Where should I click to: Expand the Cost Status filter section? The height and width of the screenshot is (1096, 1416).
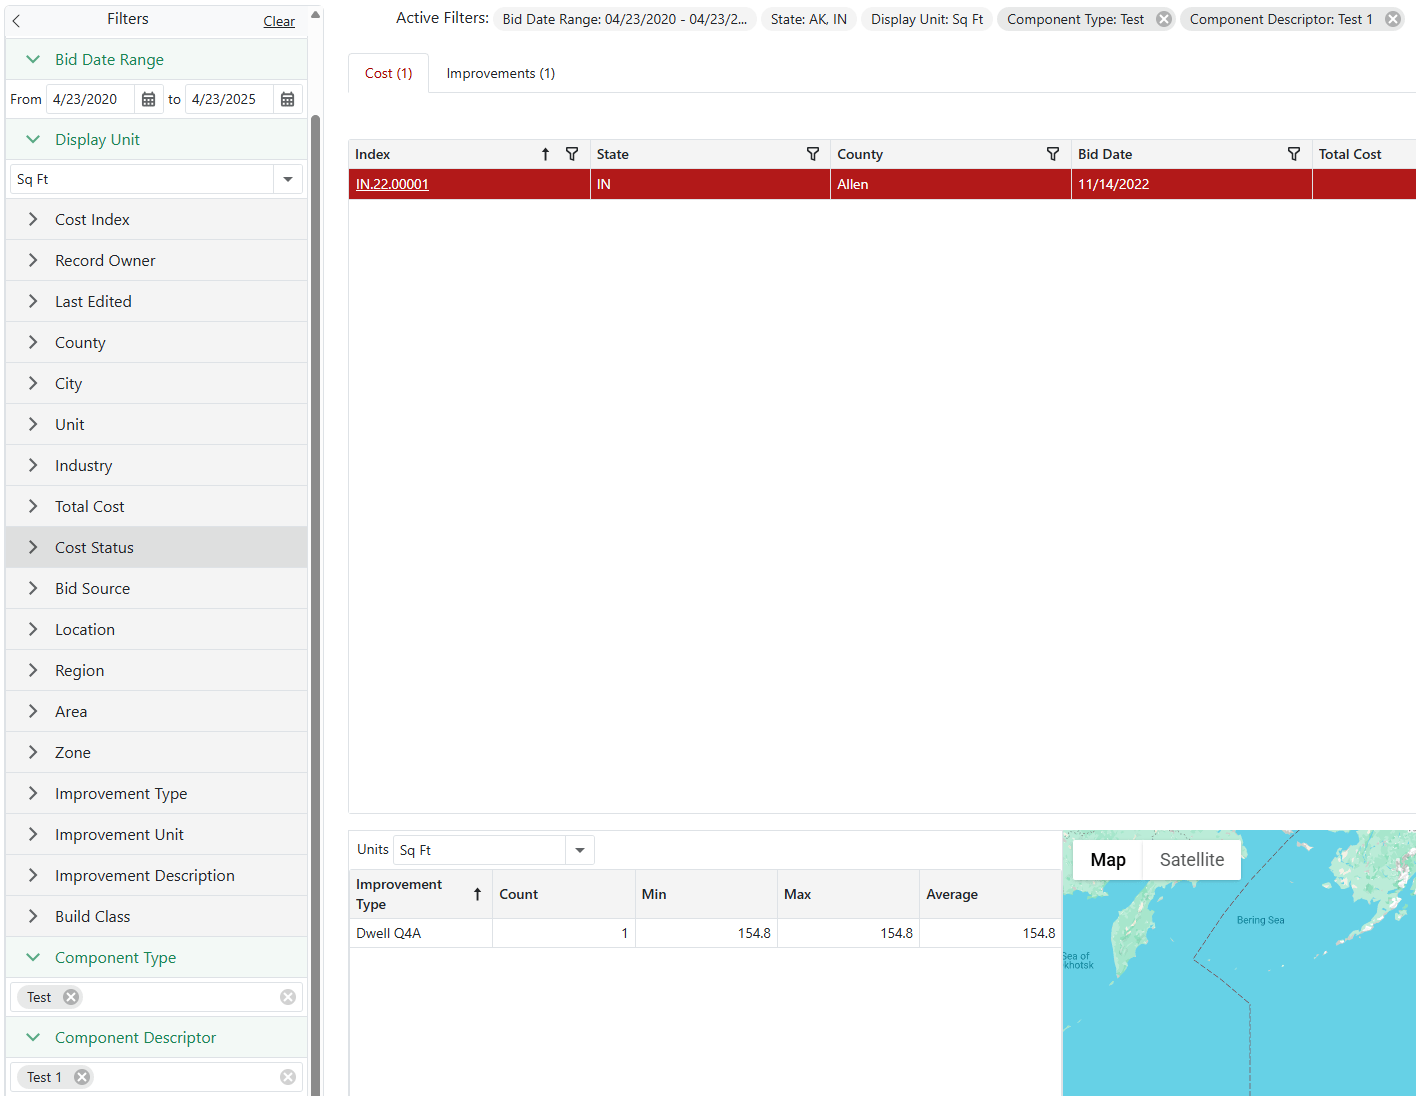tap(94, 548)
